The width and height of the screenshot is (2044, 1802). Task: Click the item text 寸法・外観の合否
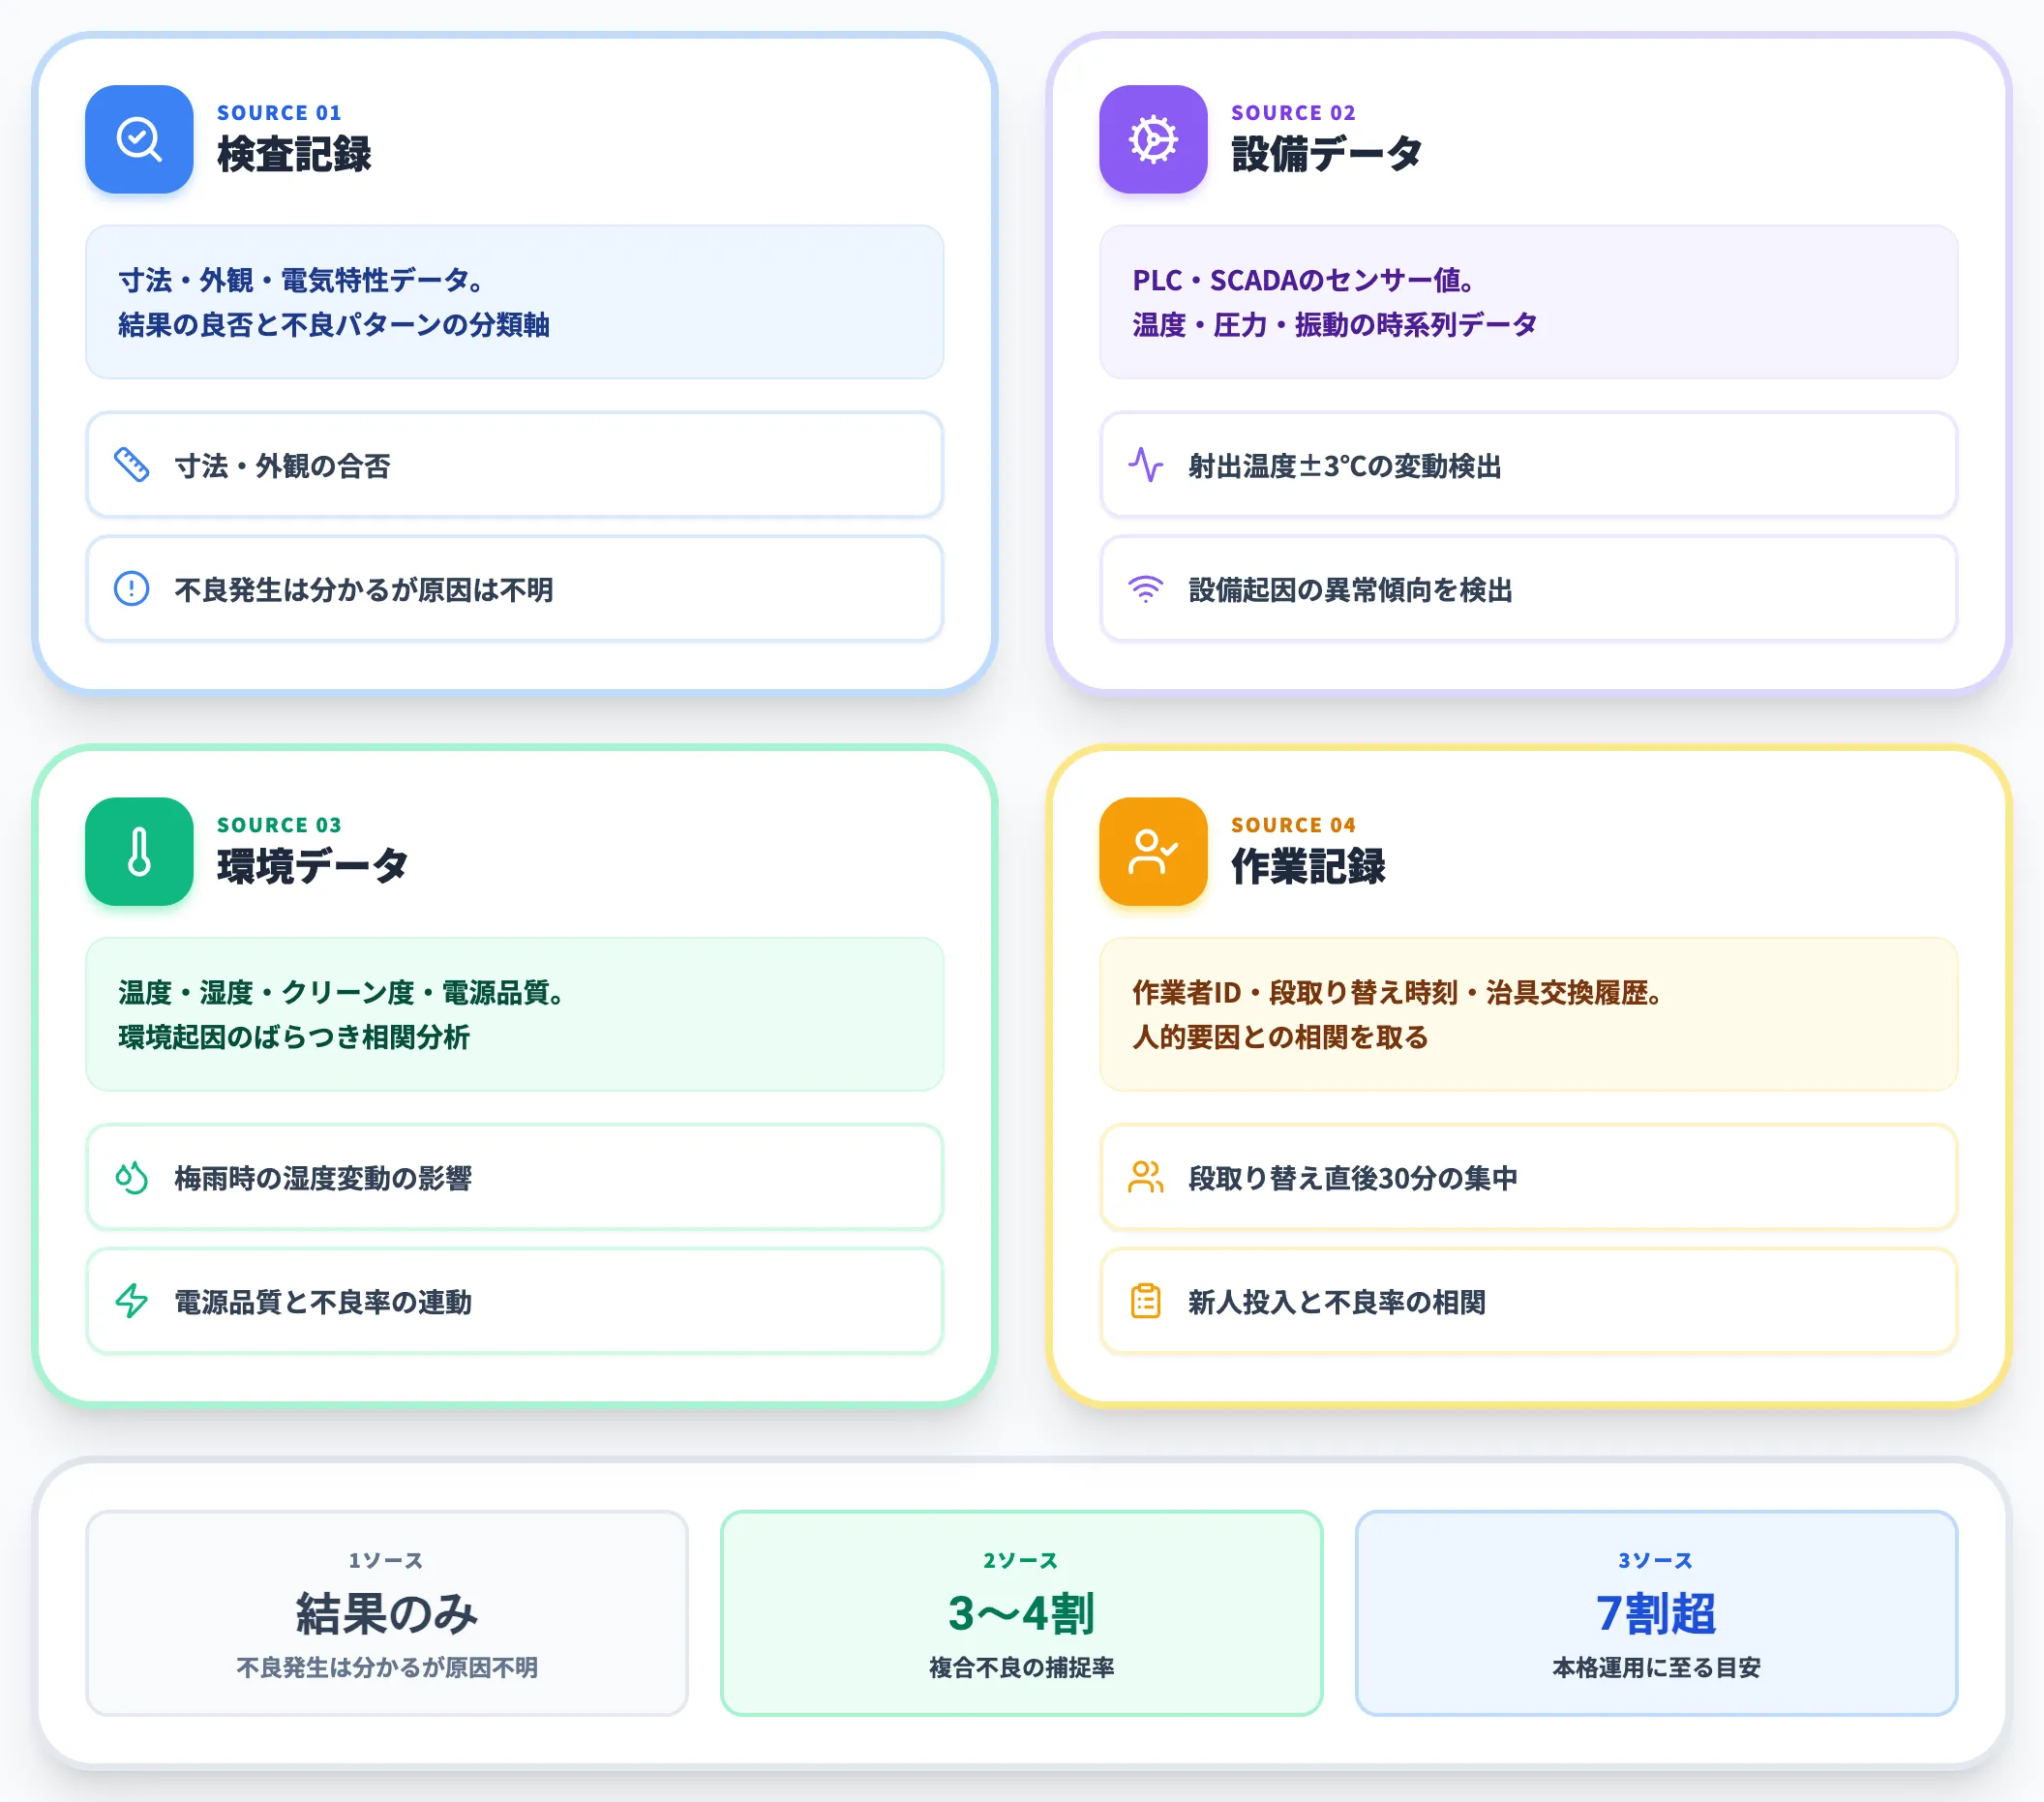point(283,466)
